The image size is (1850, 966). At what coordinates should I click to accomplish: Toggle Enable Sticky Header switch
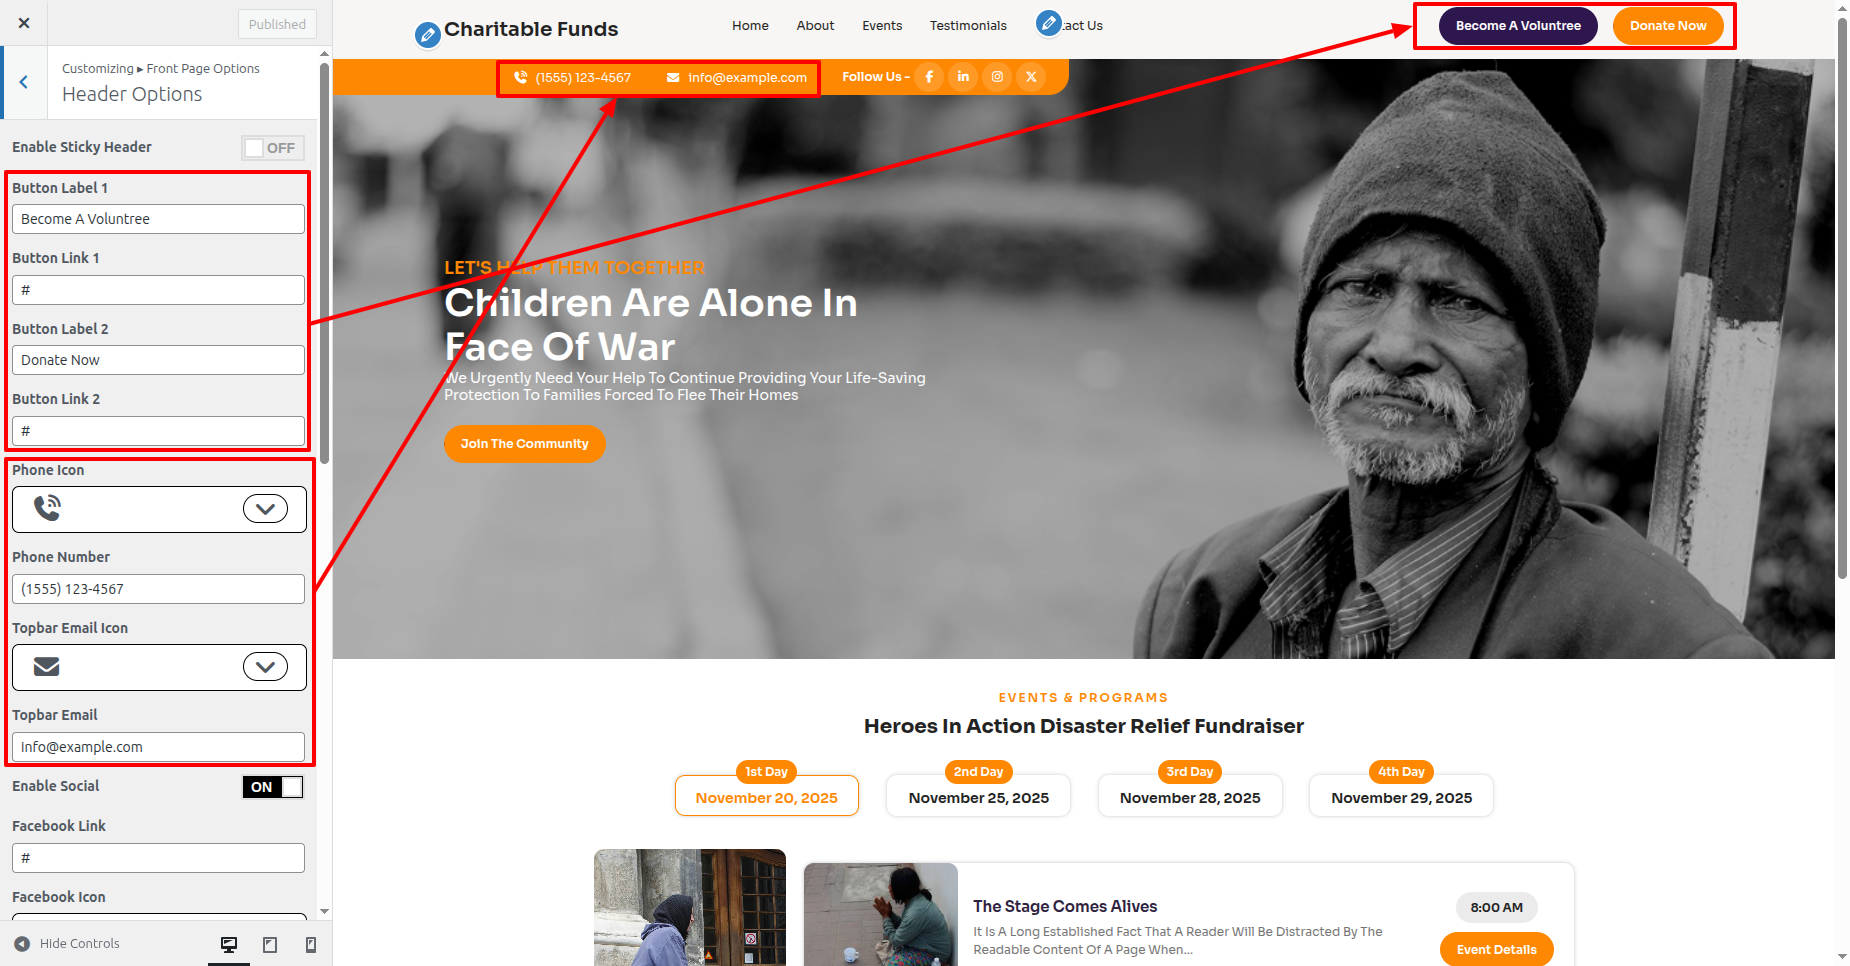[273, 148]
